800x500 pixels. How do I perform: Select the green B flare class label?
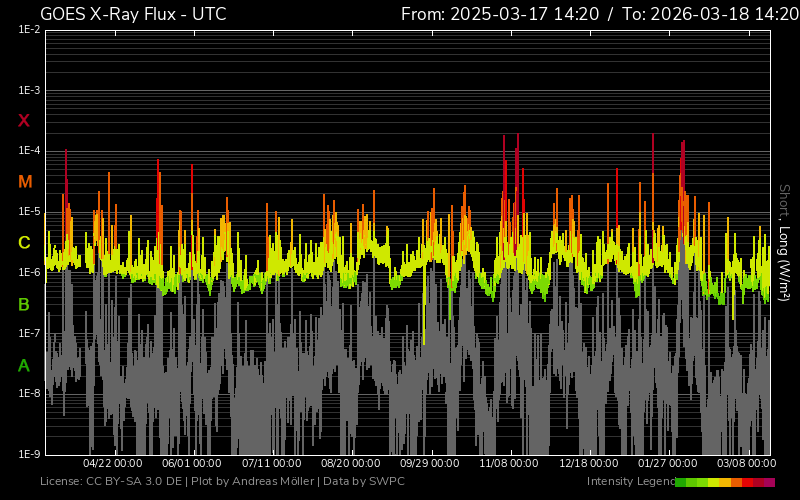tap(24, 304)
